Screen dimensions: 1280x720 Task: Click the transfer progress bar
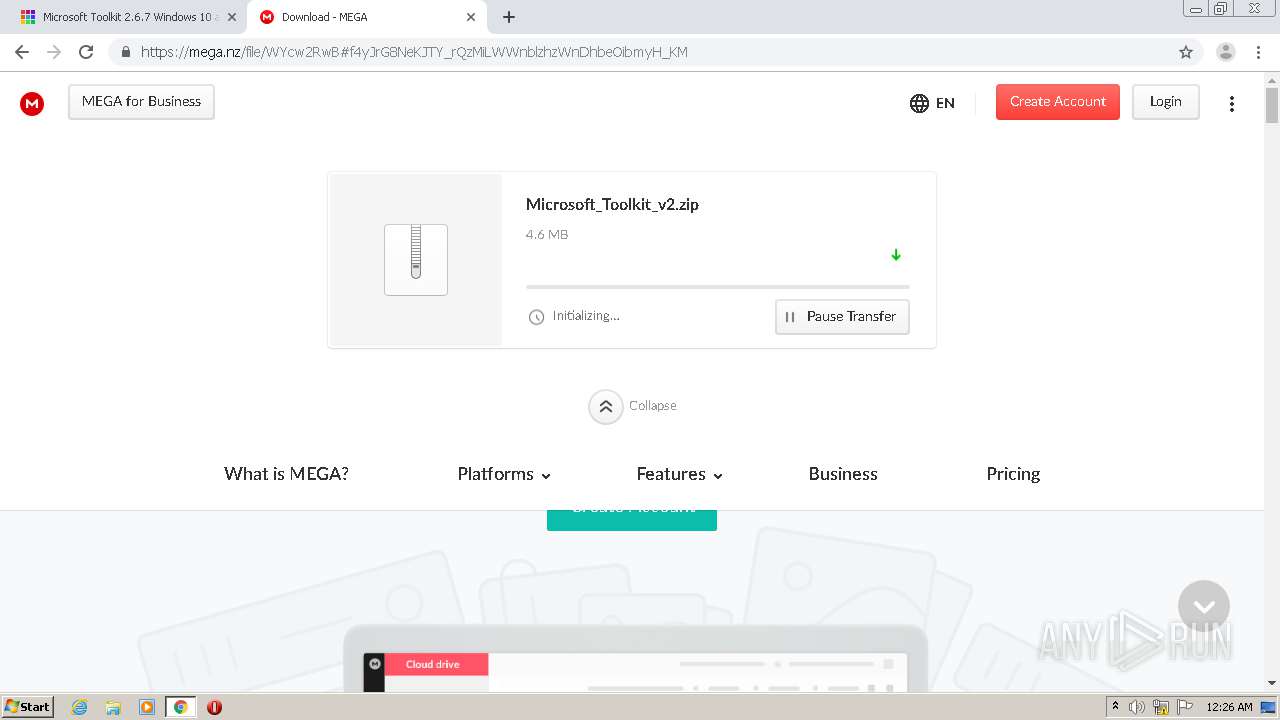pyautogui.click(x=718, y=287)
